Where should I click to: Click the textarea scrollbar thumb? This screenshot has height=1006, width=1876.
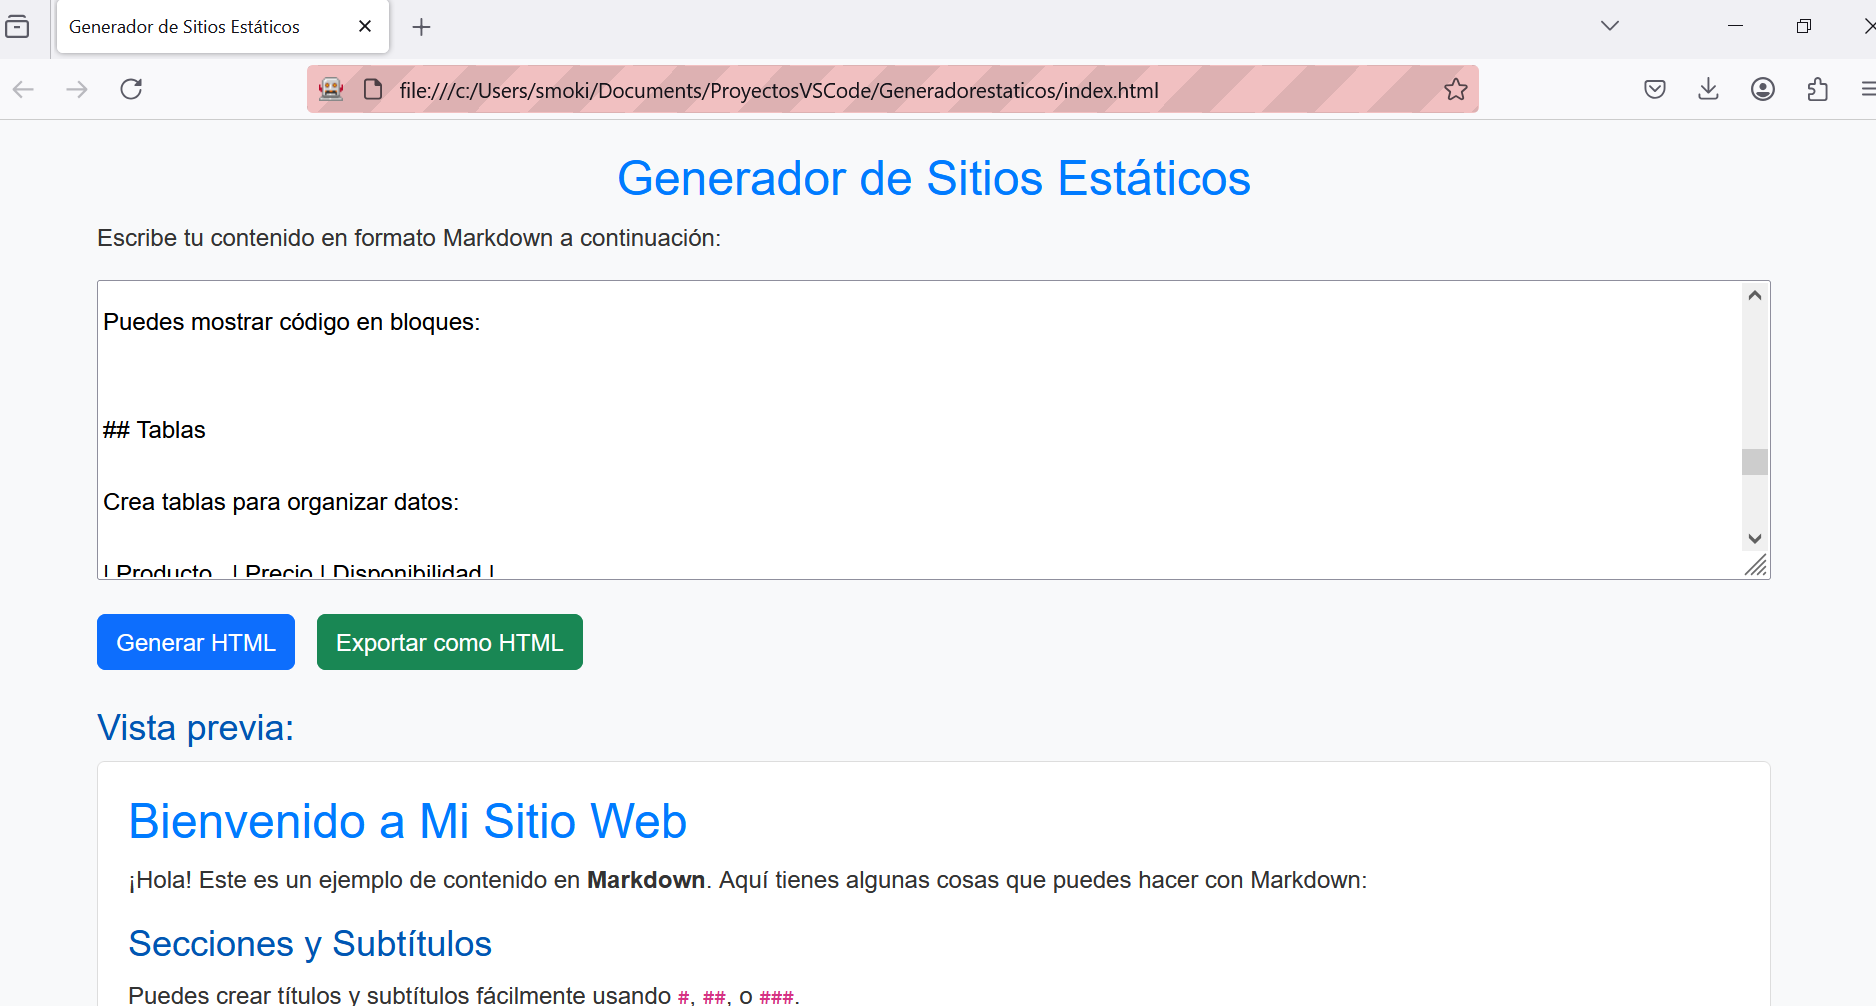click(x=1754, y=462)
